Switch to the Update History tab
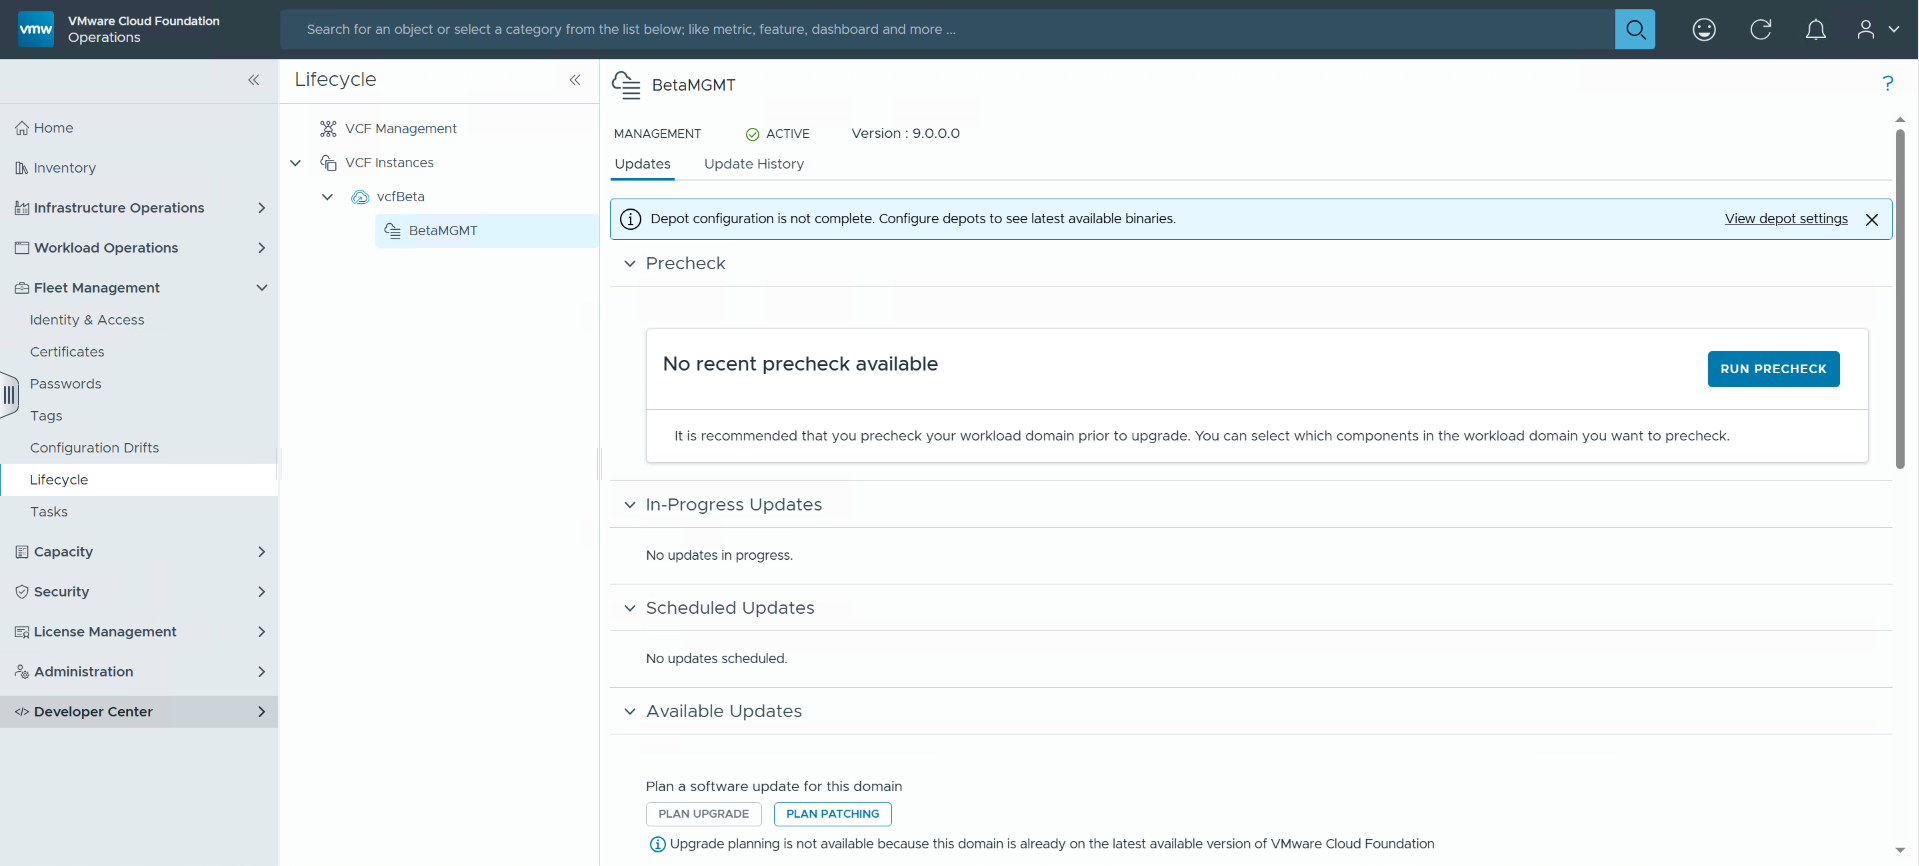This screenshot has height=866, width=1919. tap(754, 164)
